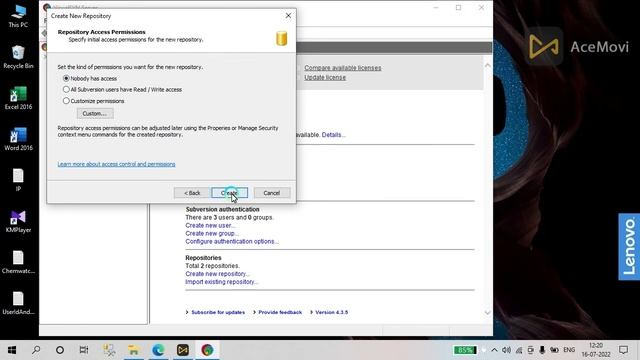This screenshot has height=360, width=640.
Task: Open the clock and date in taskbar
Action: point(596,350)
